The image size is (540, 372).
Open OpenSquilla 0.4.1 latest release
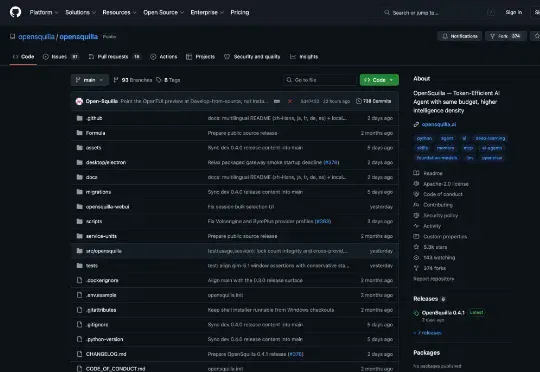[x=443, y=313]
